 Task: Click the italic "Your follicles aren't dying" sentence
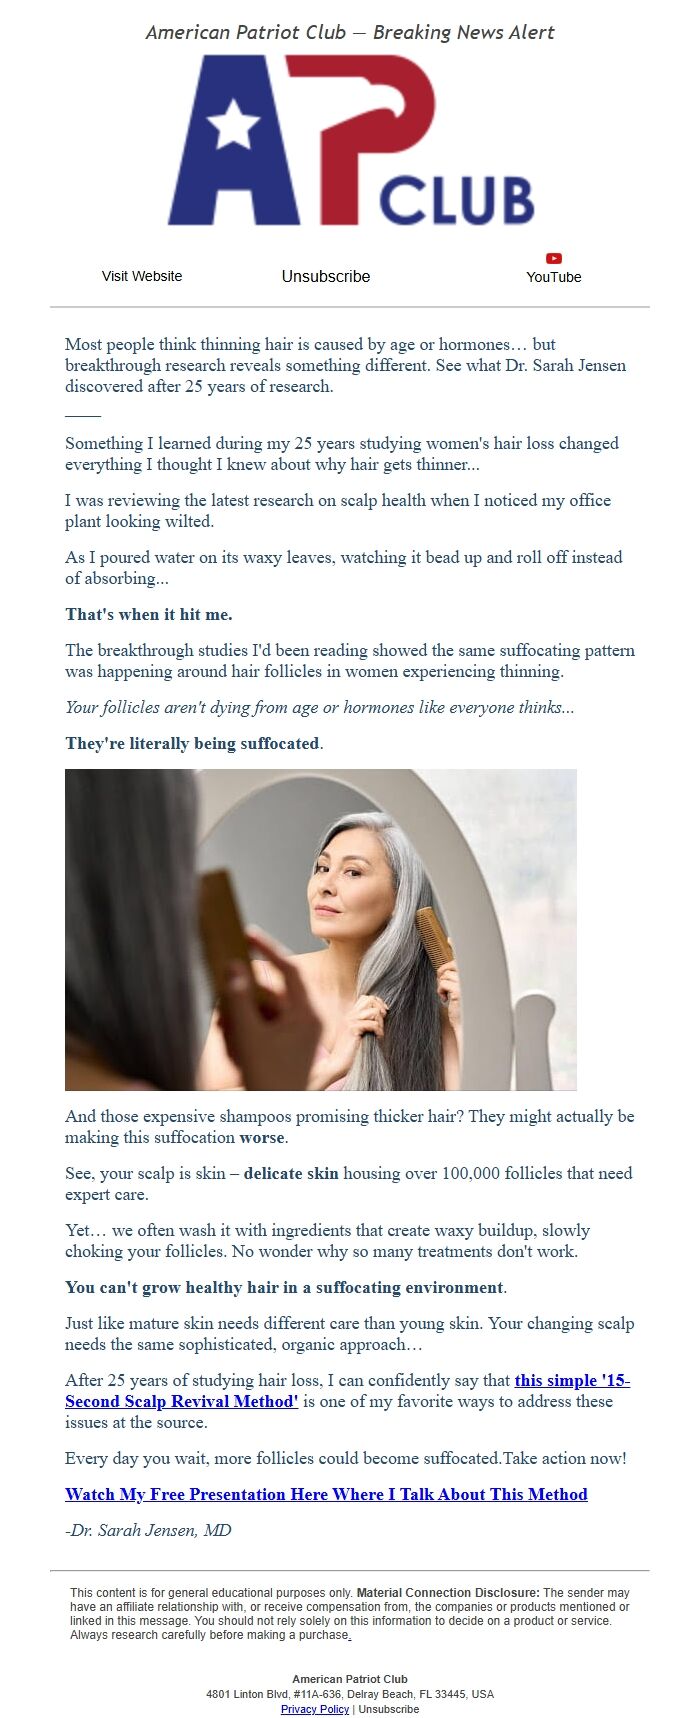tap(320, 707)
